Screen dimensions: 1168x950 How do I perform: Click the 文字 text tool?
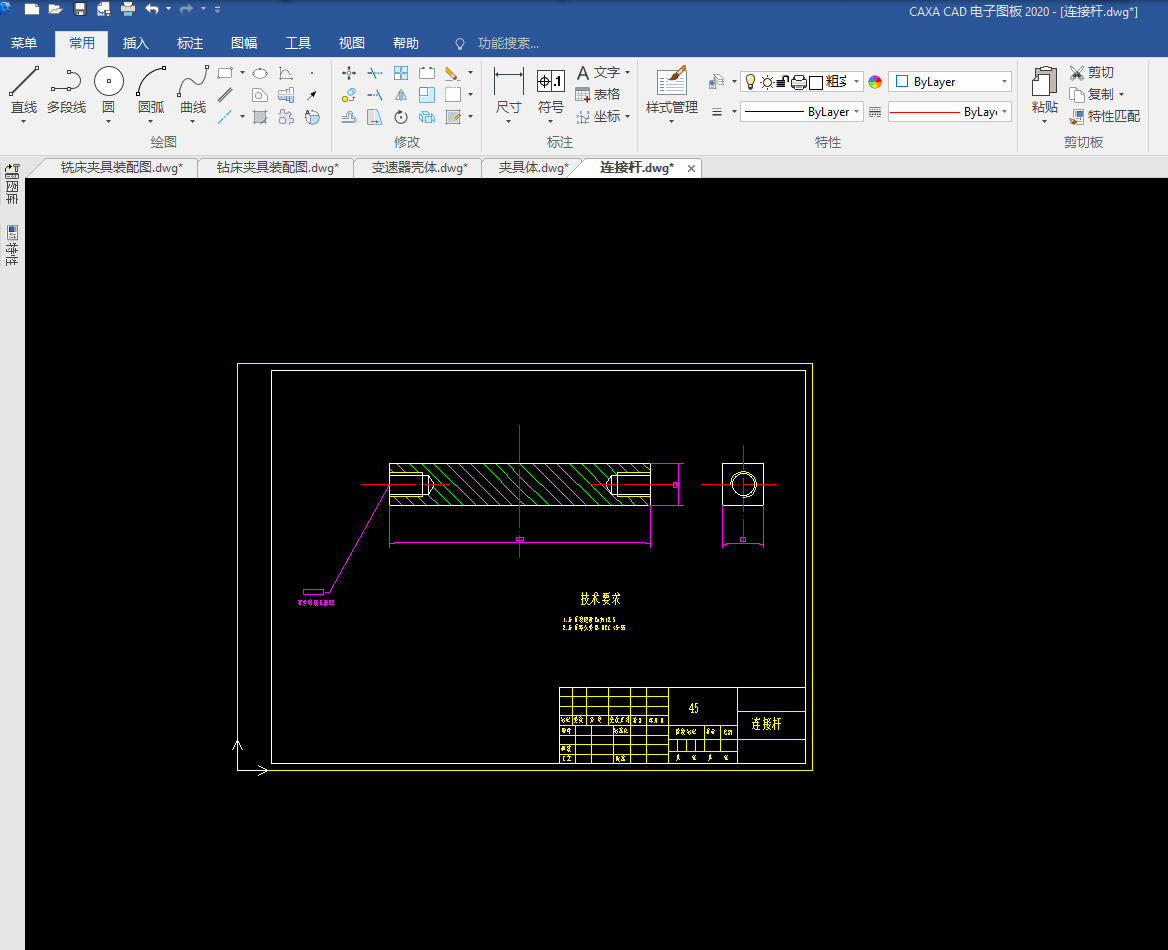tap(599, 72)
